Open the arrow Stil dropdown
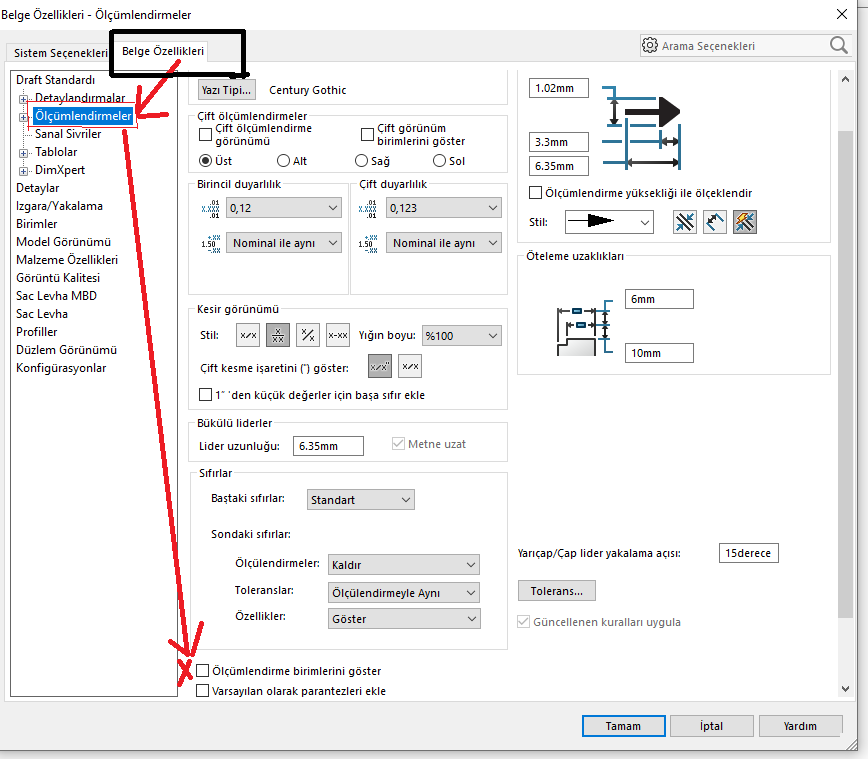This screenshot has height=759, width=868. [x=608, y=222]
